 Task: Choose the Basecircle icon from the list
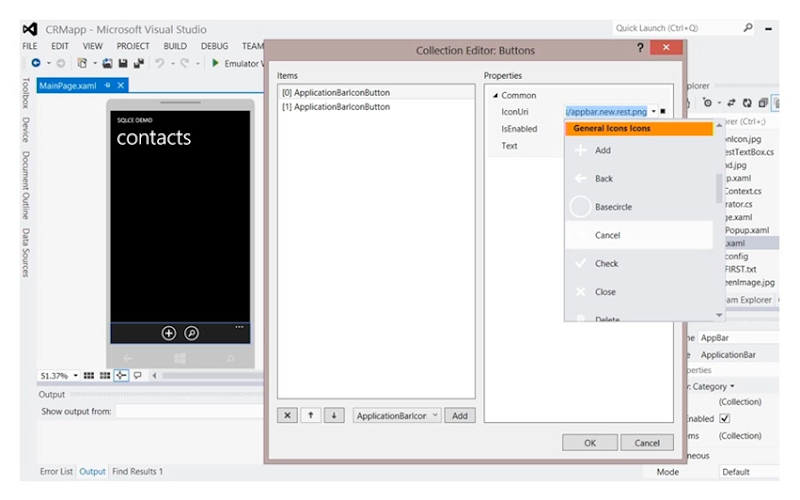click(639, 207)
